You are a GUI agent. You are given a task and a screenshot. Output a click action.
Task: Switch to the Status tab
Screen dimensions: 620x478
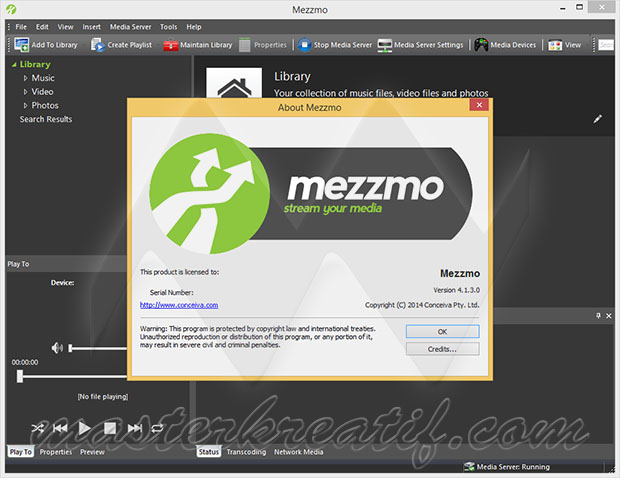click(x=208, y=452)
